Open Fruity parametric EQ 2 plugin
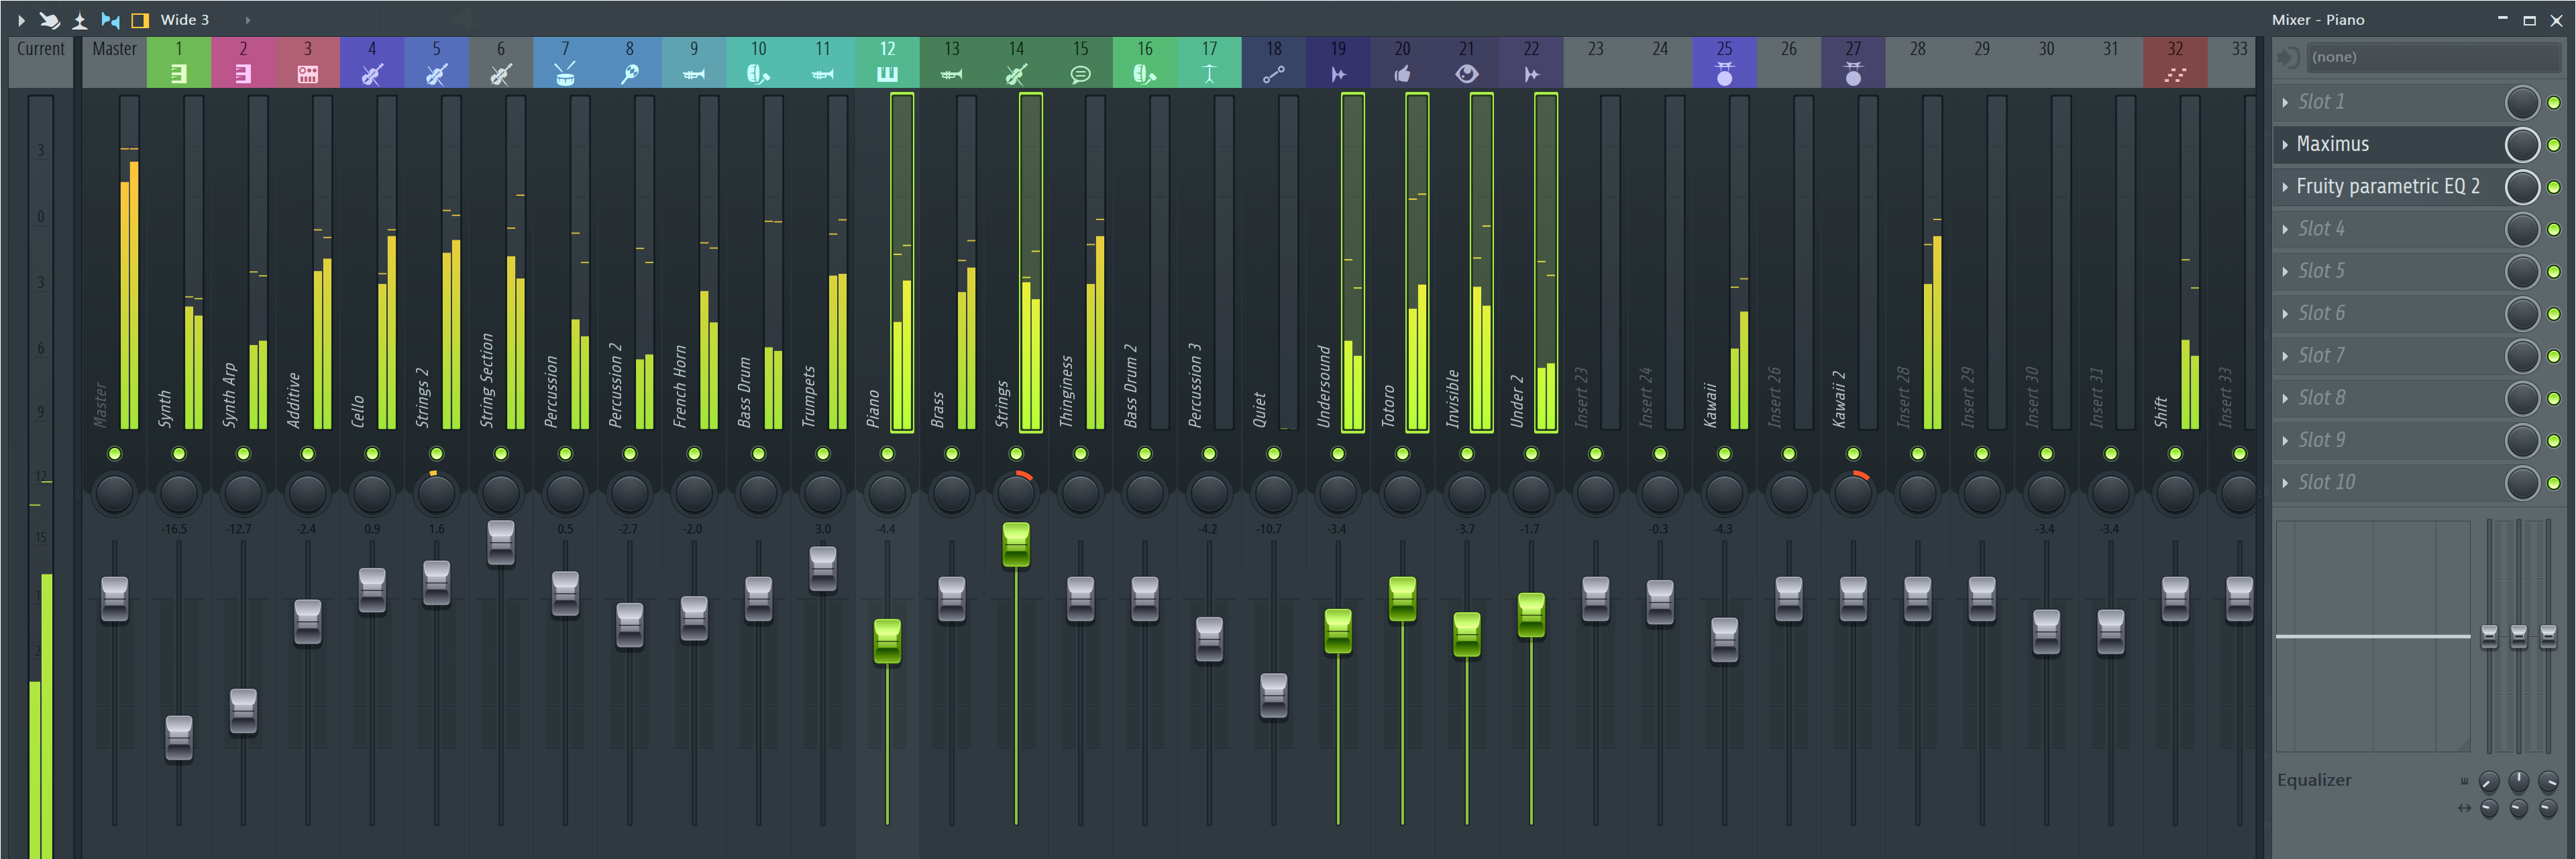The image size is (2576, 859). [x=2387, y=187]
